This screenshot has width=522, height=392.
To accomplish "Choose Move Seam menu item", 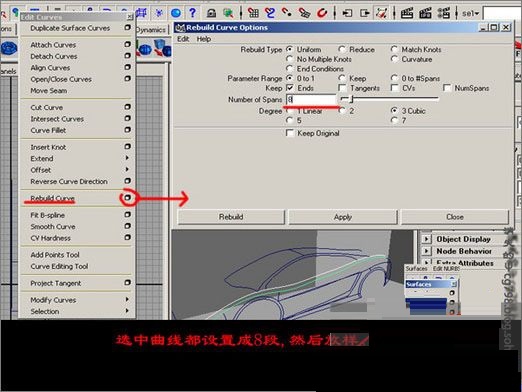I will [49, 91].
